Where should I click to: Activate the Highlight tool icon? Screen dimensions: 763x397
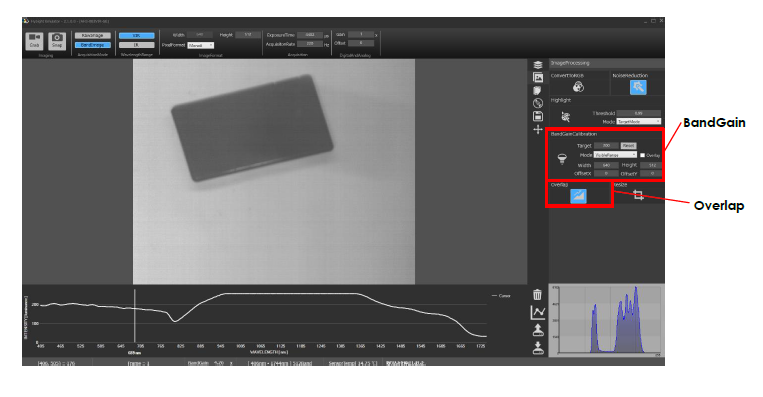(565, 117)
